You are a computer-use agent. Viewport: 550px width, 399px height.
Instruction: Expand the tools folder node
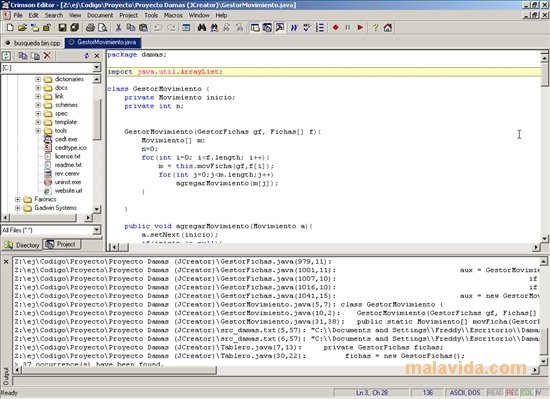(38, 131)
